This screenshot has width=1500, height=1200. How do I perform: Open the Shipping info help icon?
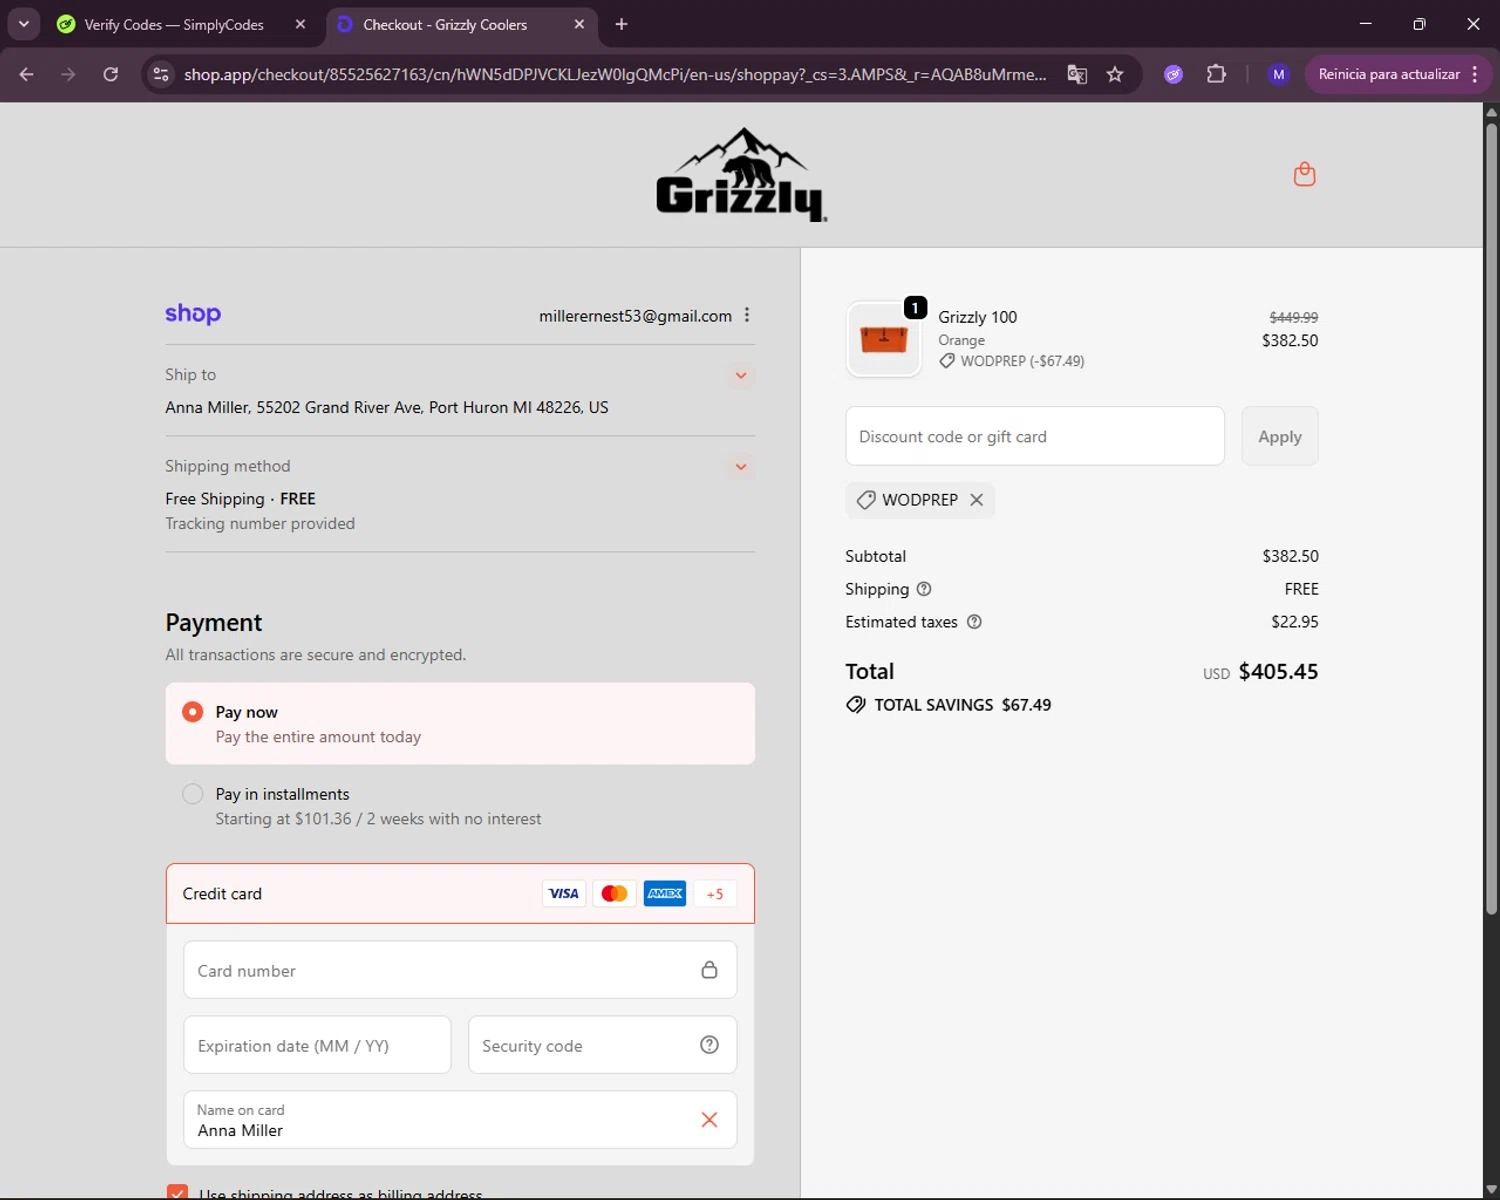[924, 589]
